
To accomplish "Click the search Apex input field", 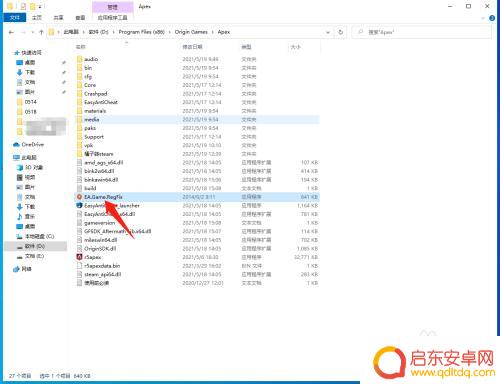I will [x=421, y=32].
